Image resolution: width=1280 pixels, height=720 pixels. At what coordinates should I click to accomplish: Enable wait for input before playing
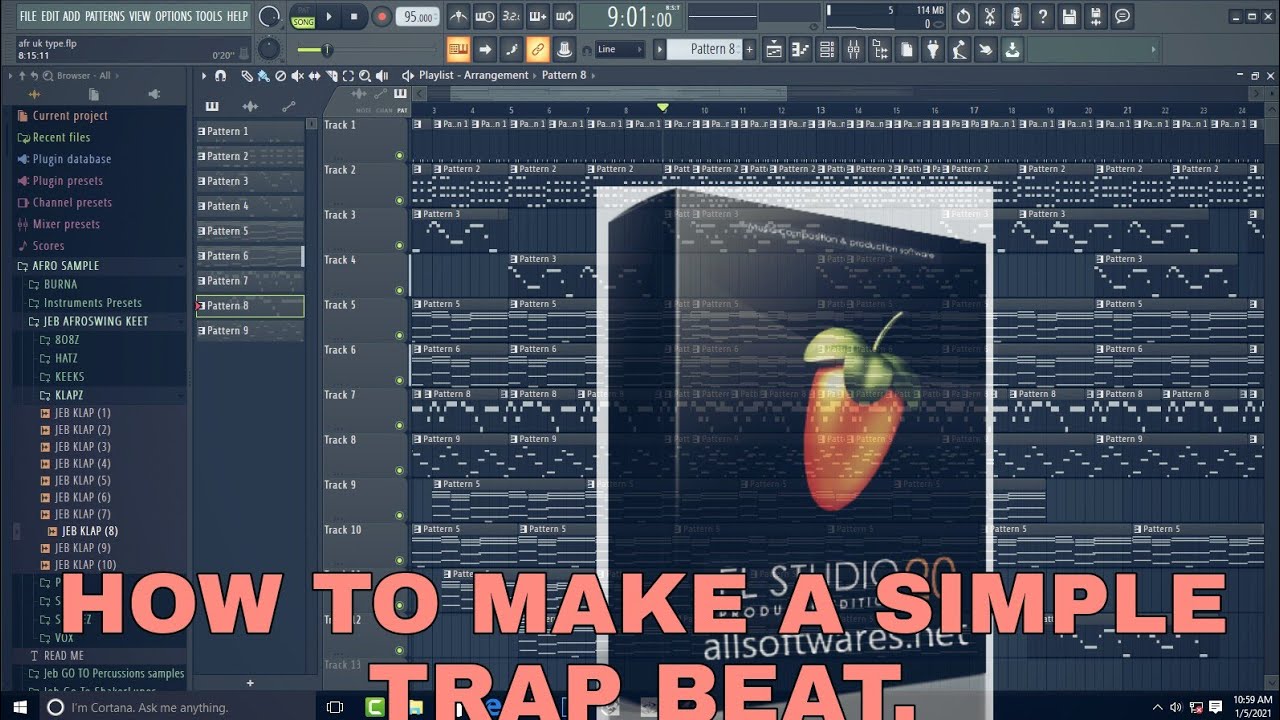484,17
